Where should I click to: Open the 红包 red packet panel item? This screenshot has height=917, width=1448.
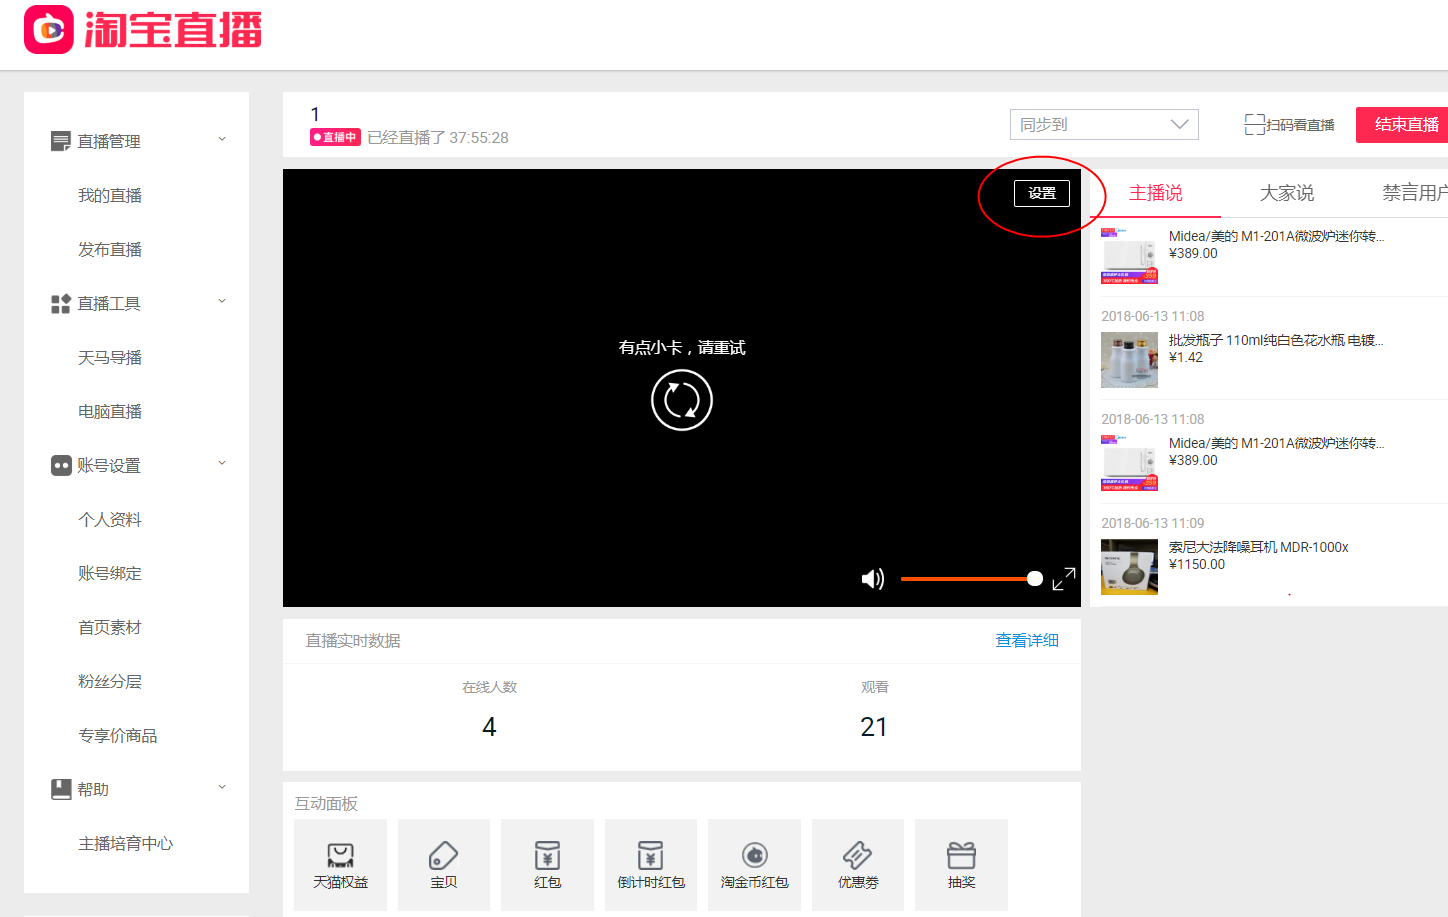click(x=547, y=865)
